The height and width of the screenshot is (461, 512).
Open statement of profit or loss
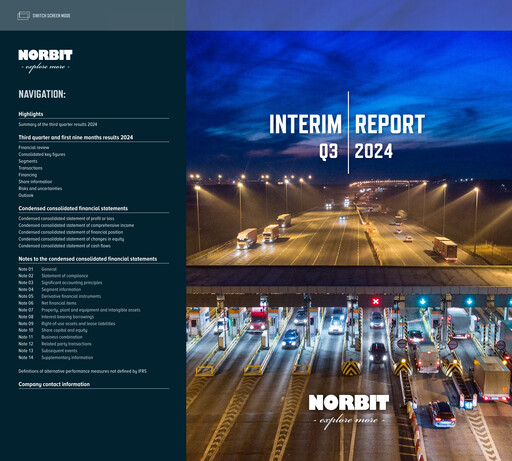click(66, 219)
